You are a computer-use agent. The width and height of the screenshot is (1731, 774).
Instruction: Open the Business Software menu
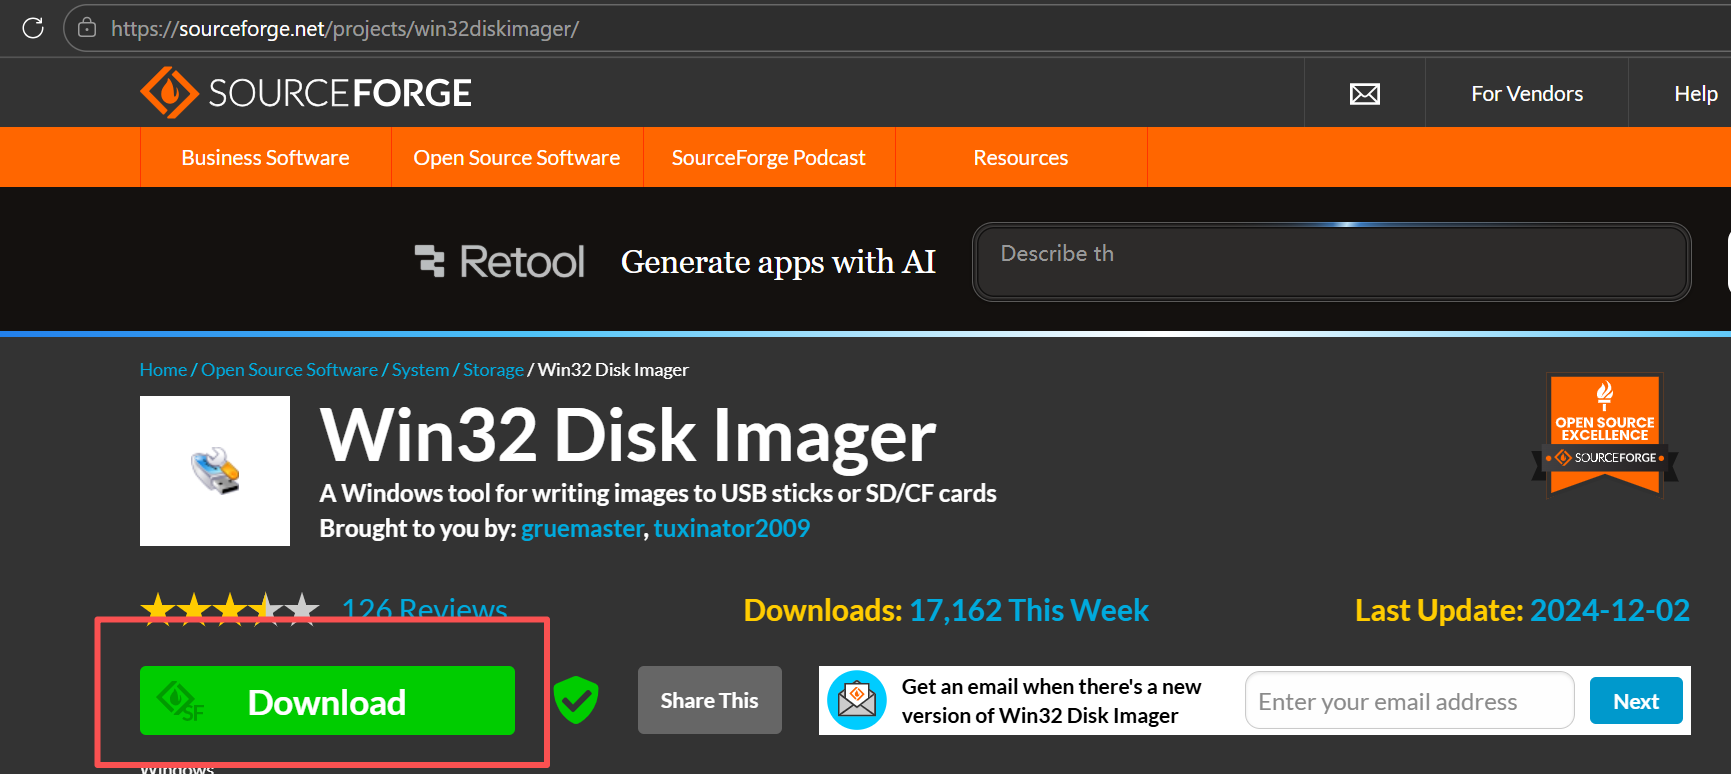pos(265,158)
